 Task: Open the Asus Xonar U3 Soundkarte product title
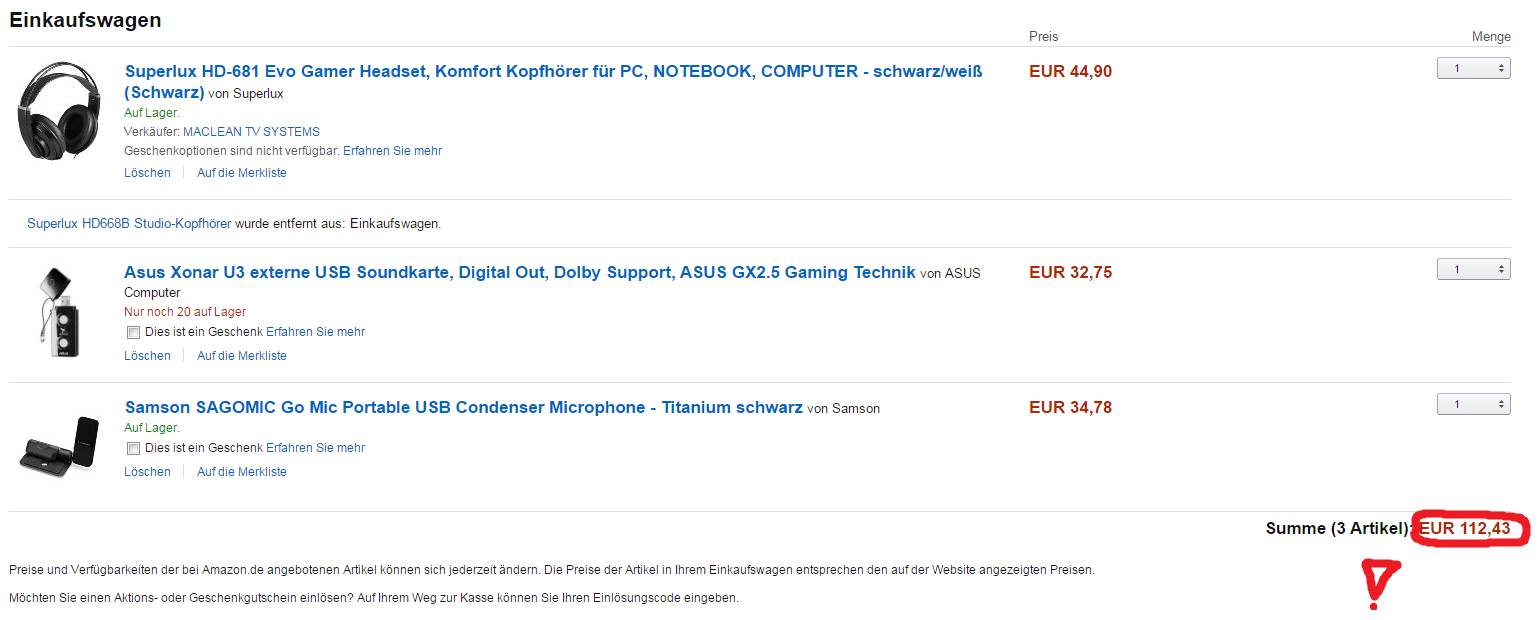tap(519, 272)
